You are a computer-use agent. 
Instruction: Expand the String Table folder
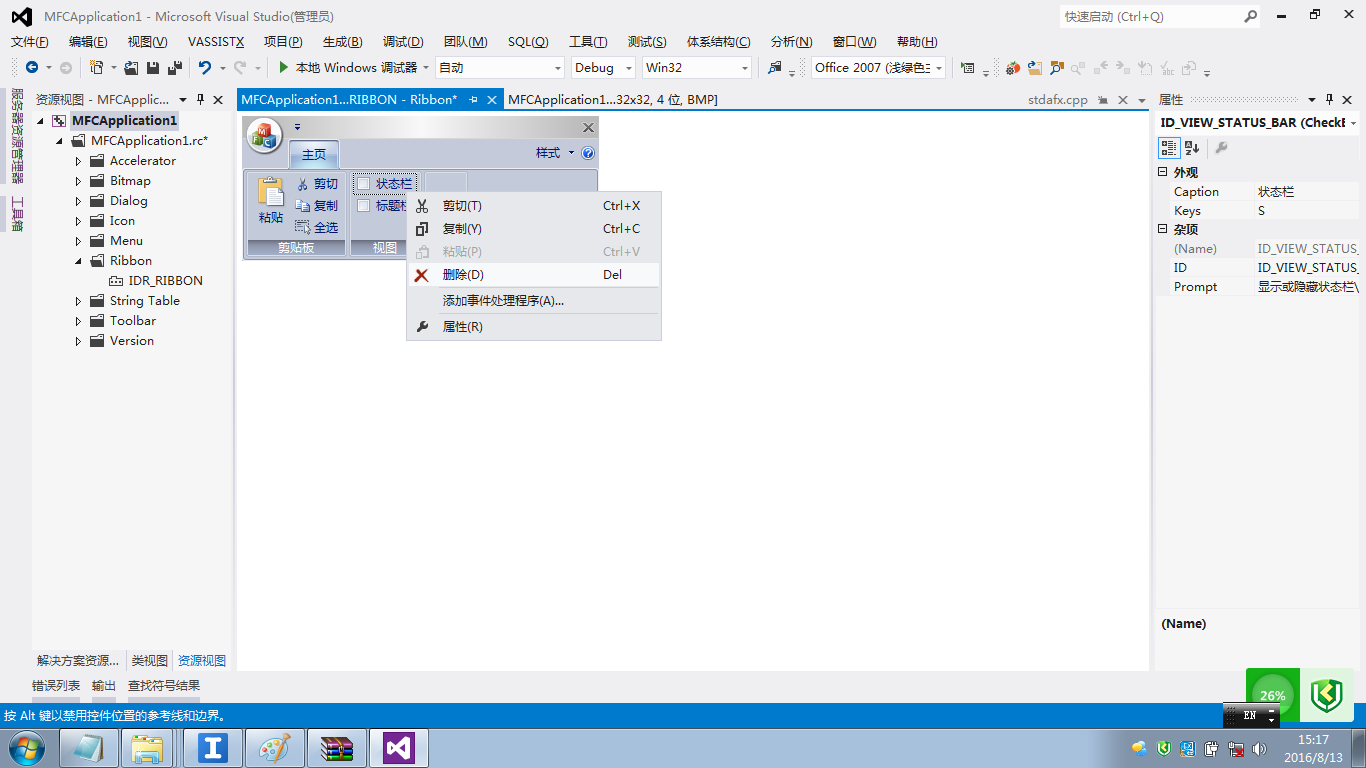78,301
